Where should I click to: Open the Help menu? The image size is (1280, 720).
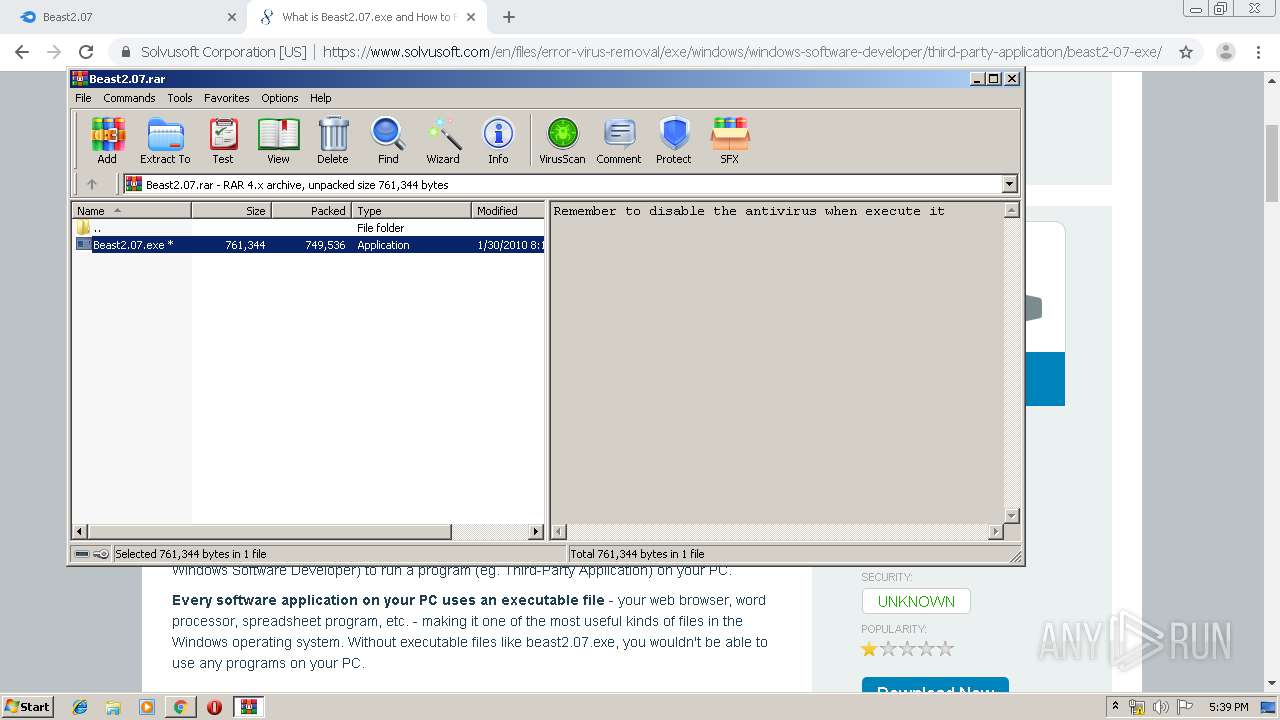320,98
